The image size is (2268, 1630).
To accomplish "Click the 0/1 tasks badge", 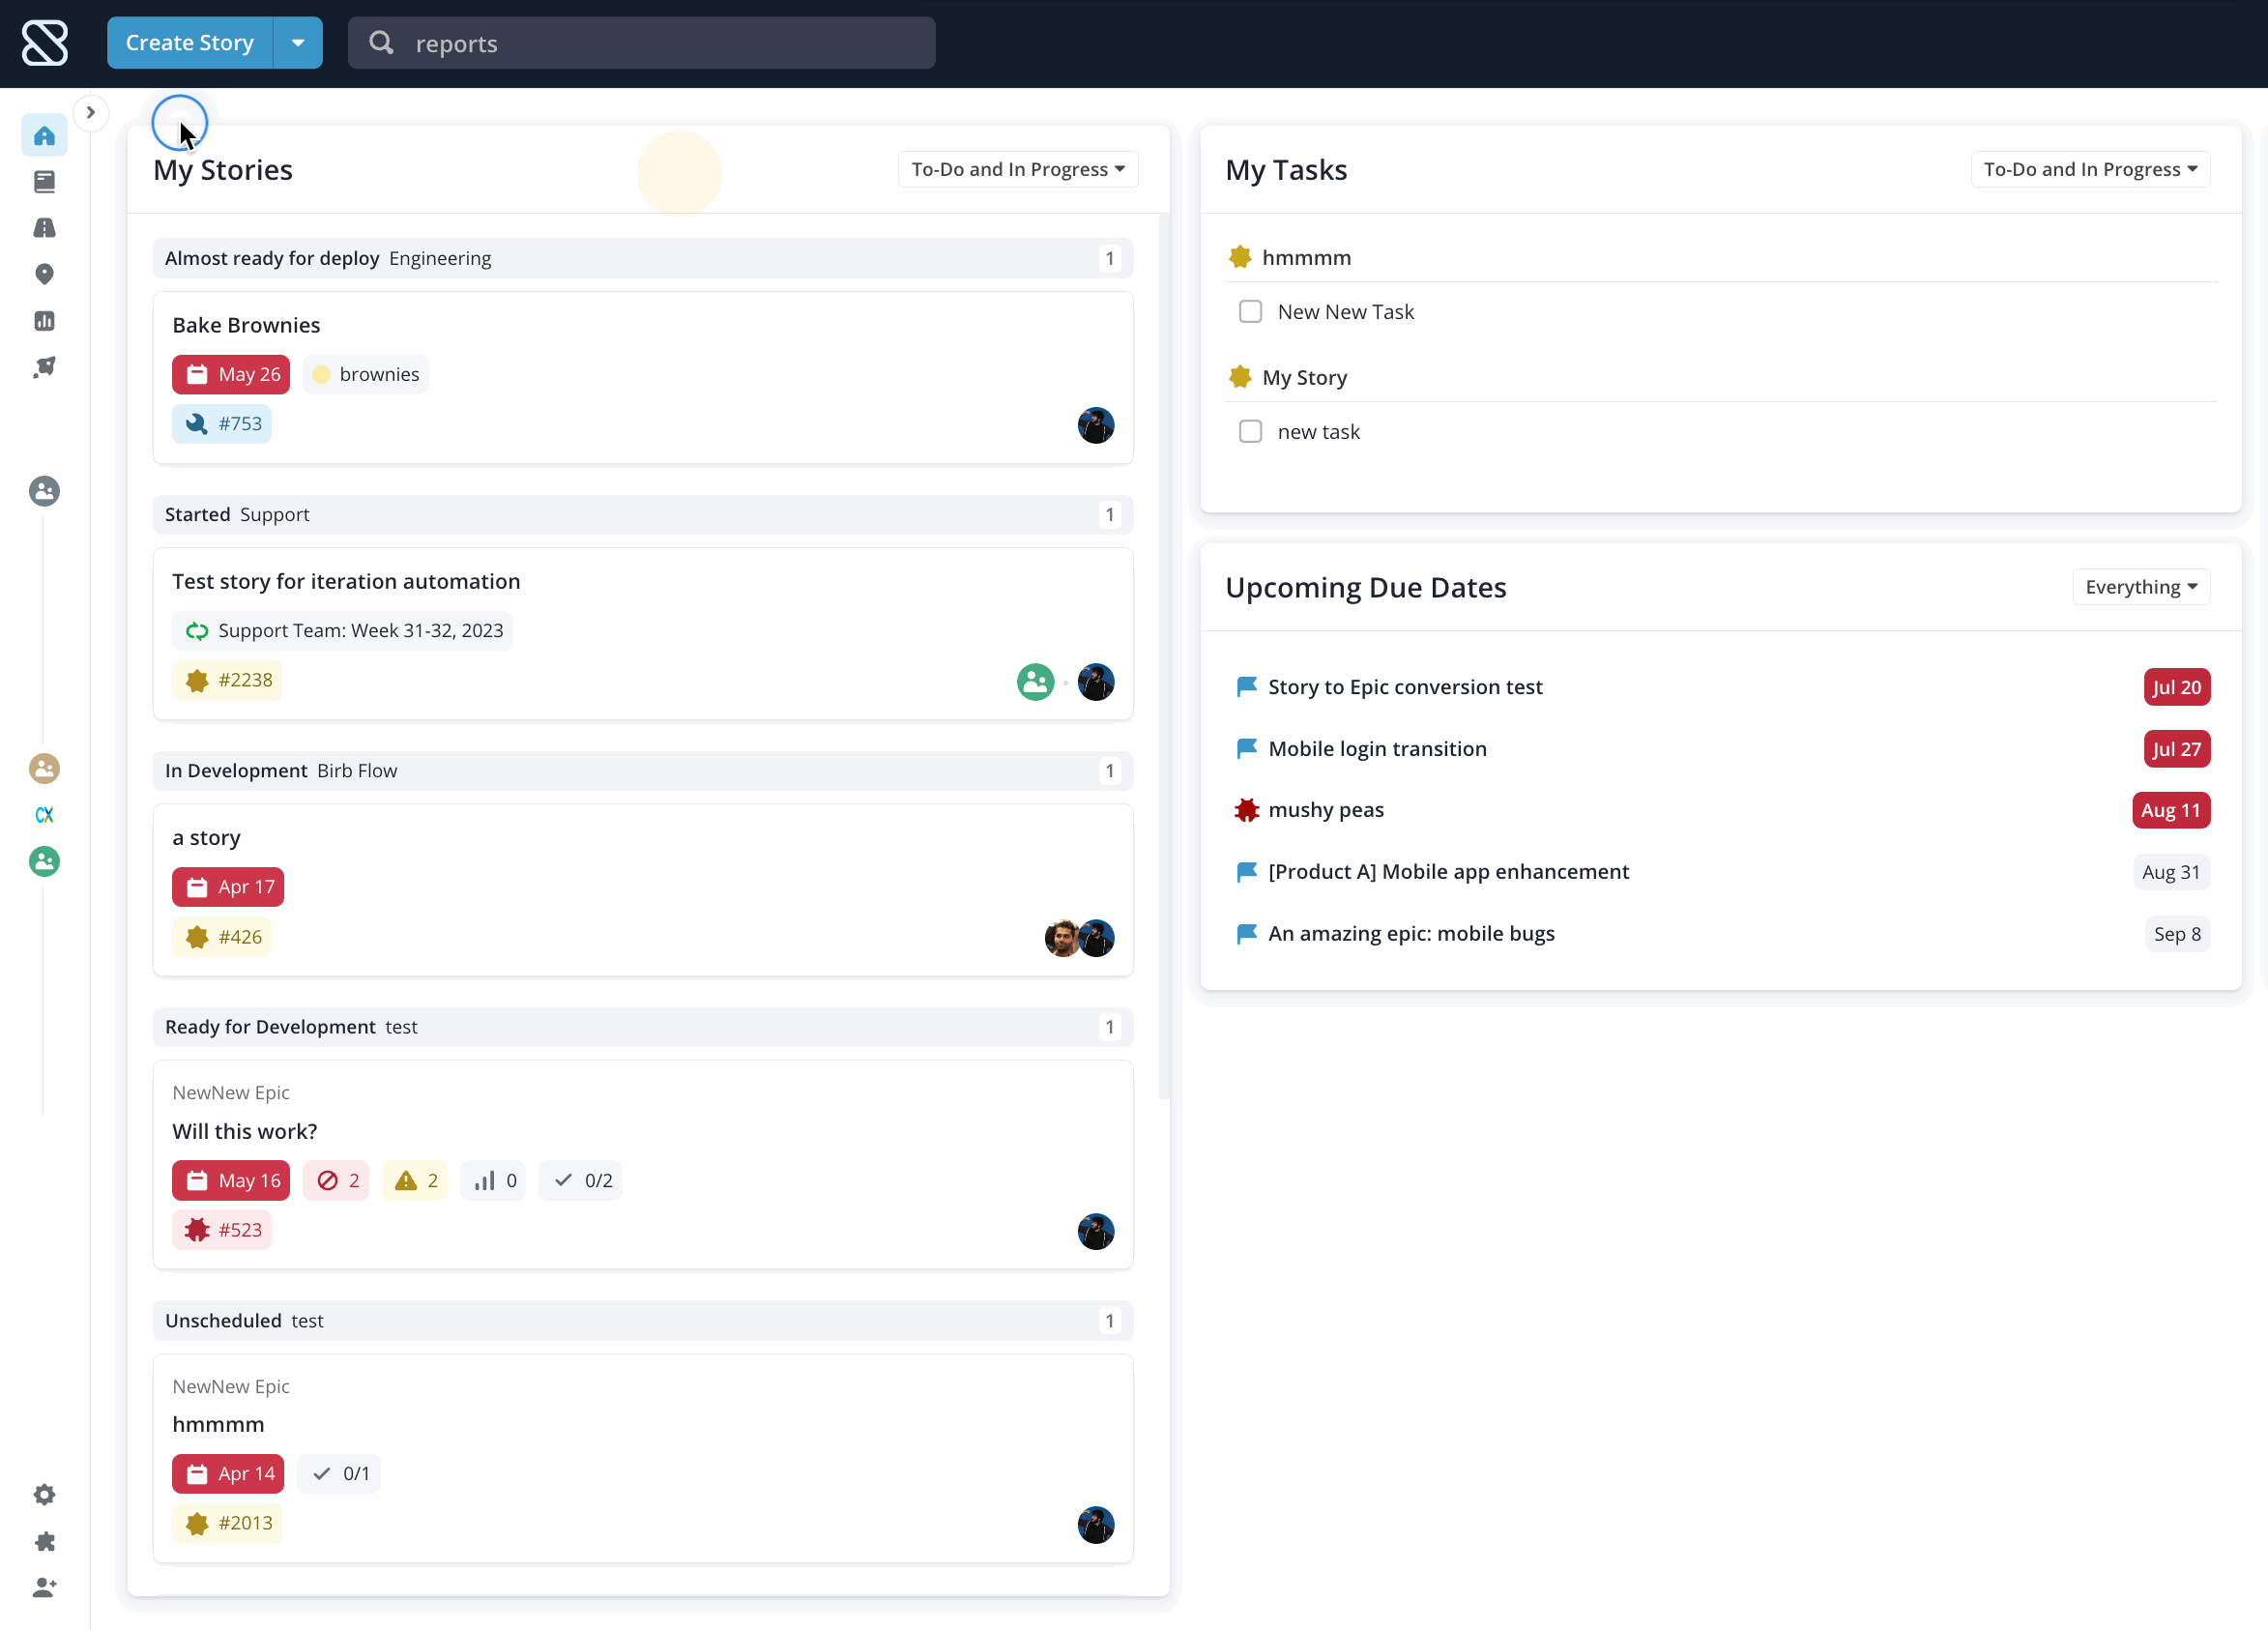I will pyautogui.click(x=339, y=1473).
